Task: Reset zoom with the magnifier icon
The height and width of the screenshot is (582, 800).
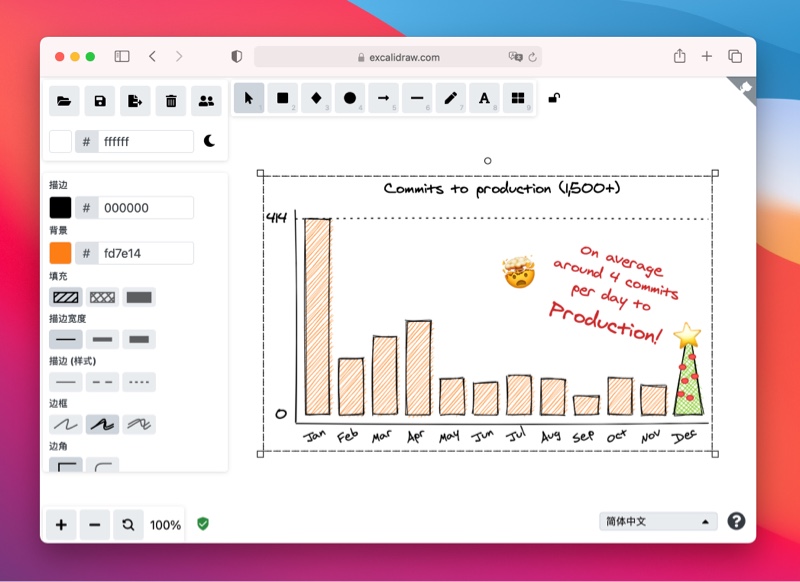Action: click(129, 524)
